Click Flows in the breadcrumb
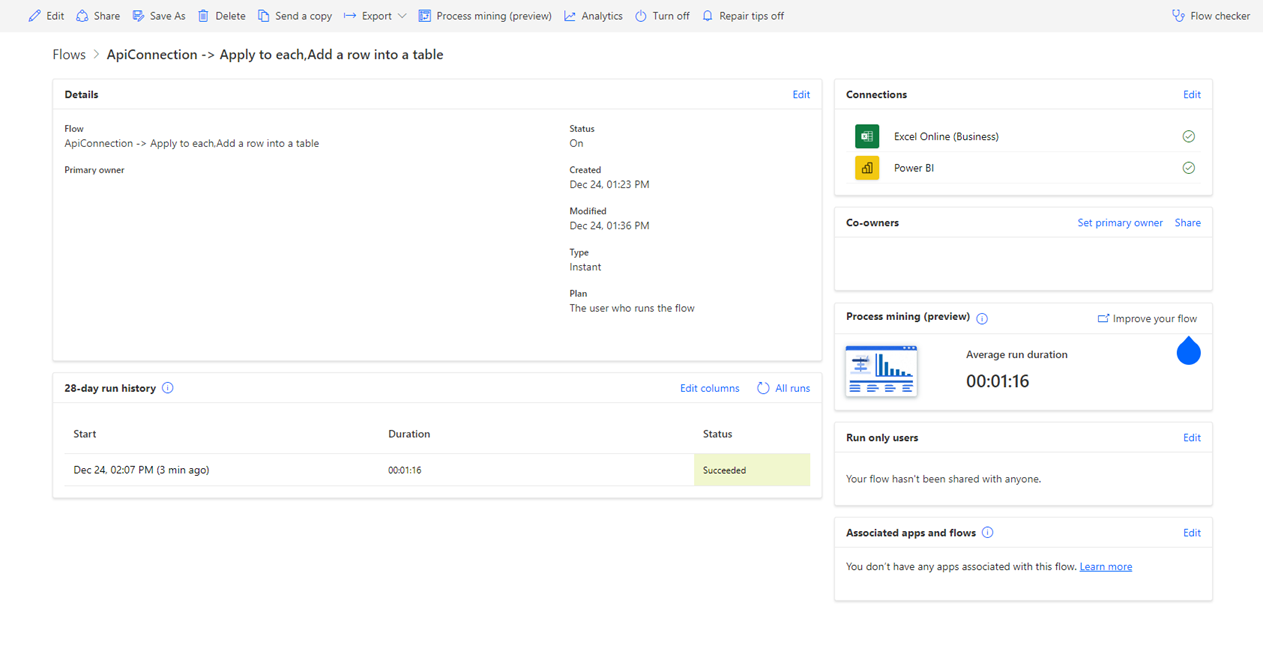The image size is (1263, 648). [x=69, y=55]
